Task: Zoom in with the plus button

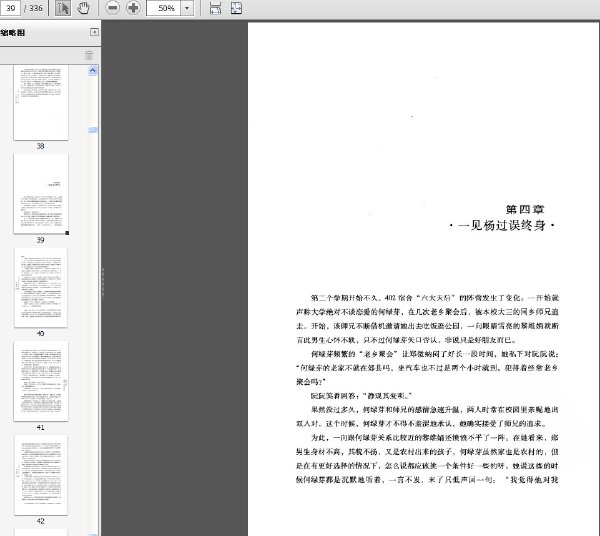Action: [x=133, y=8]
